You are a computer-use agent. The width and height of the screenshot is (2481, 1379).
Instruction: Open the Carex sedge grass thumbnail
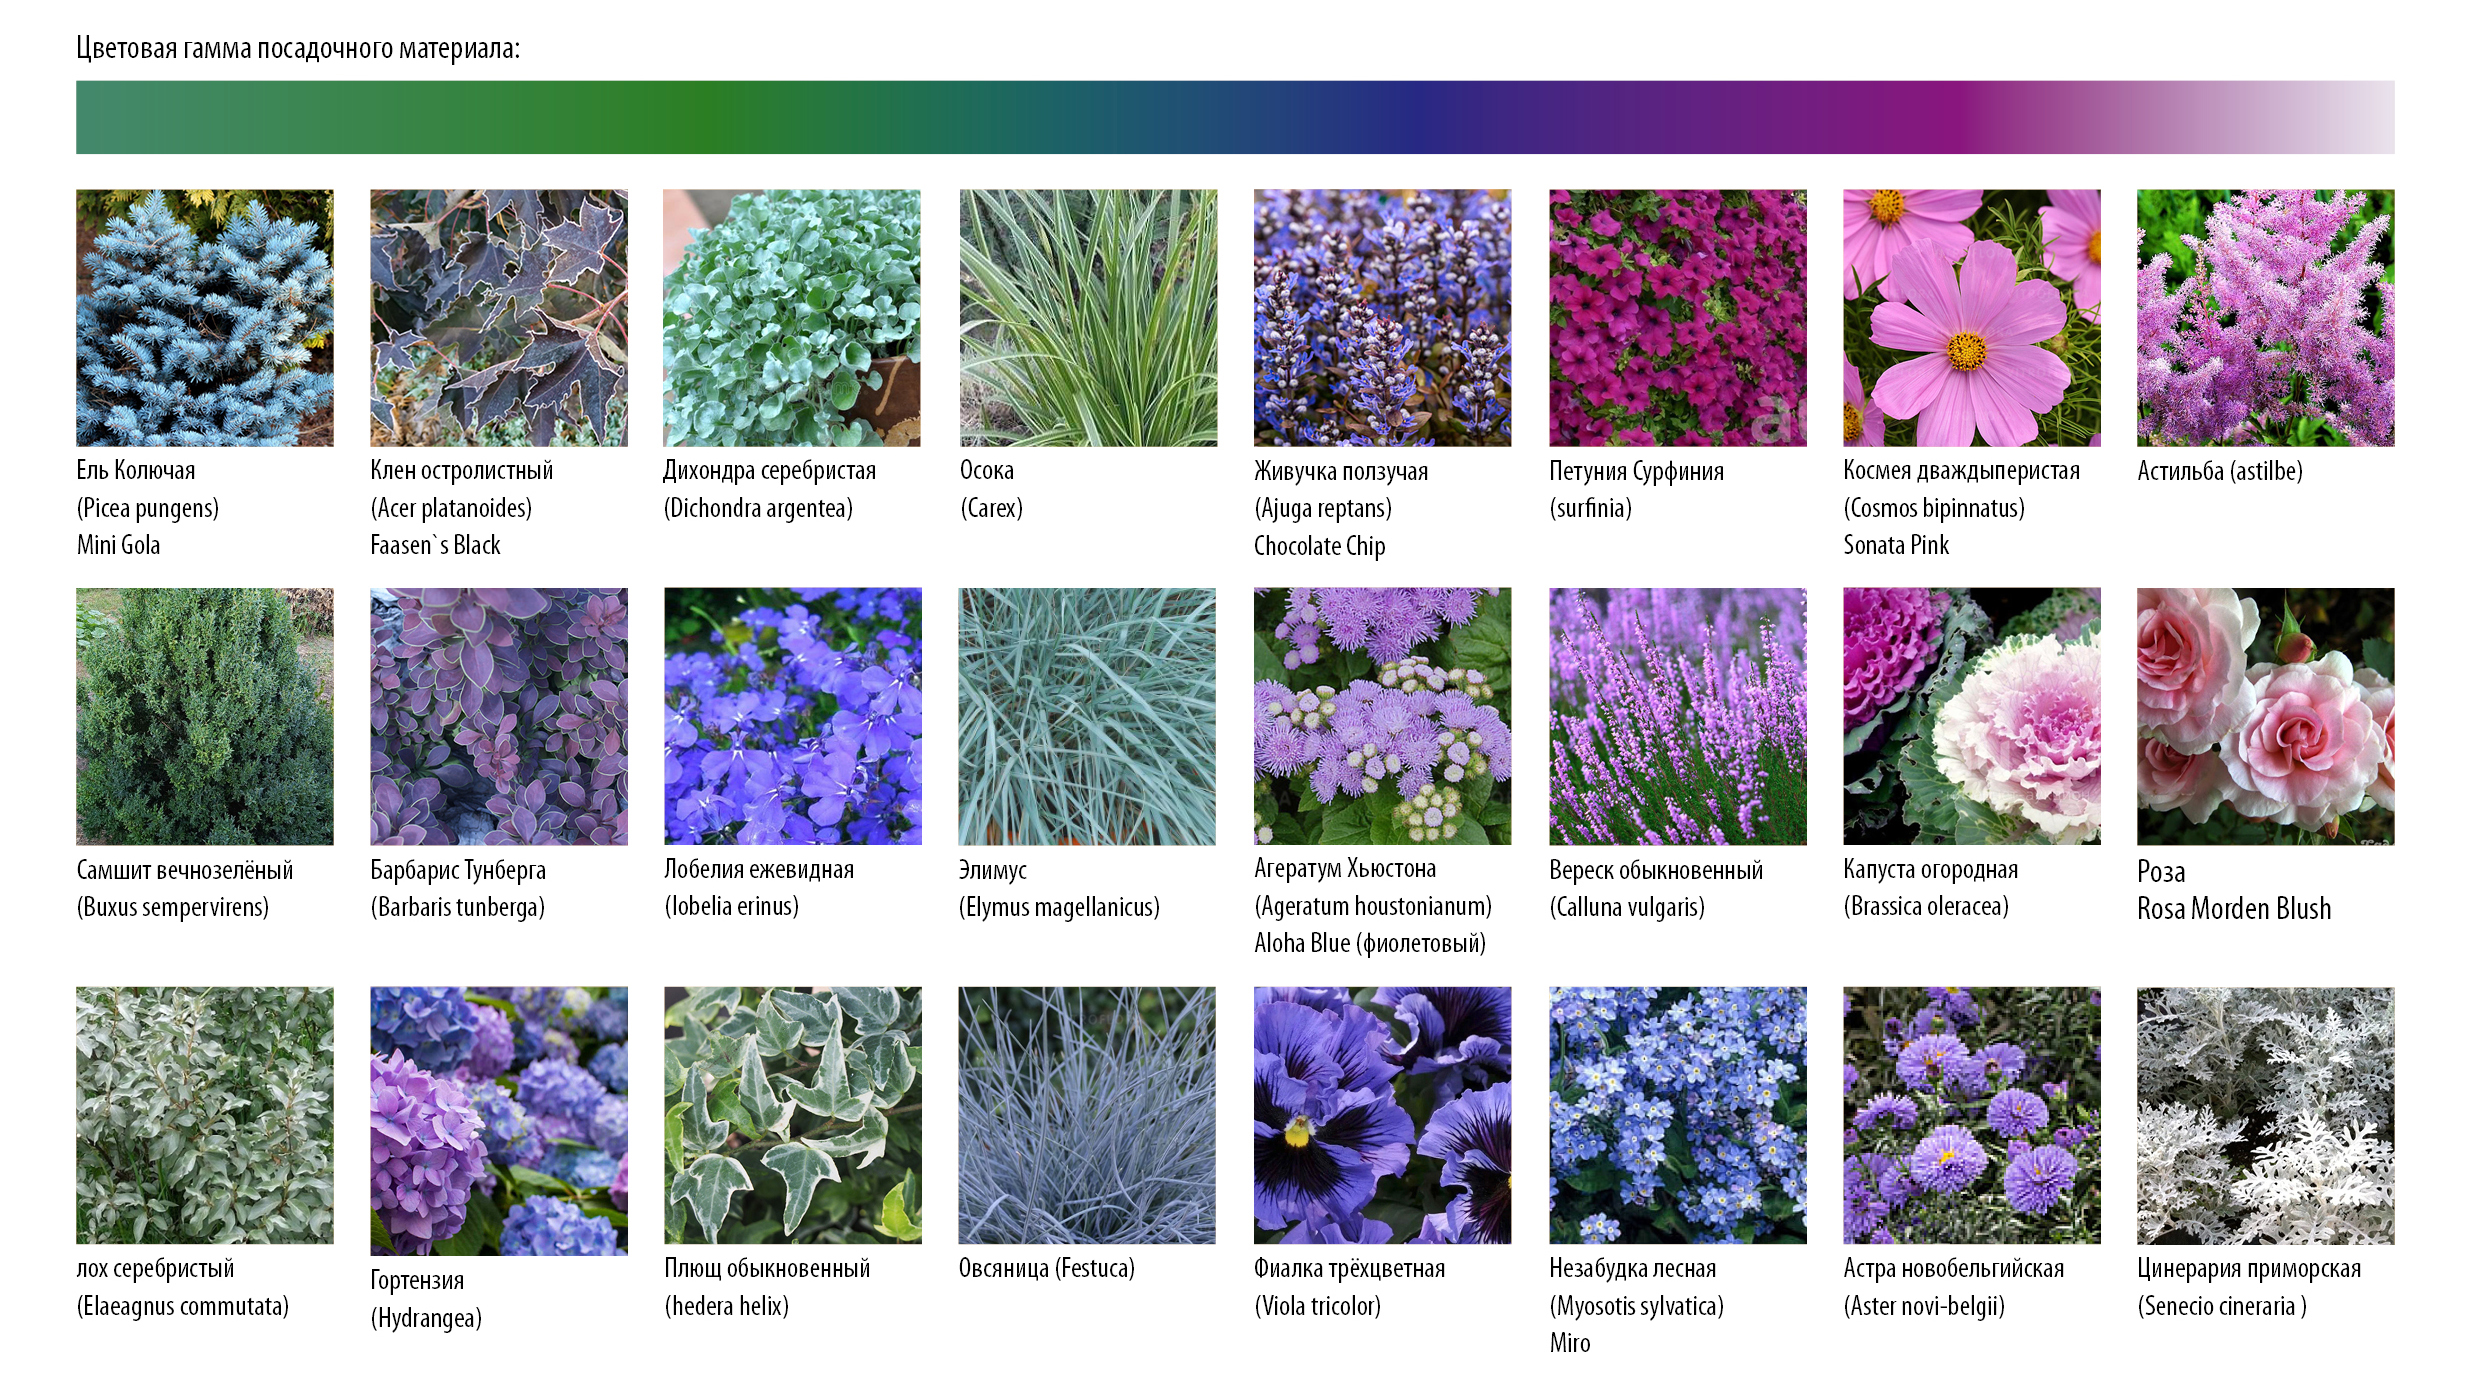(1088, 318)
